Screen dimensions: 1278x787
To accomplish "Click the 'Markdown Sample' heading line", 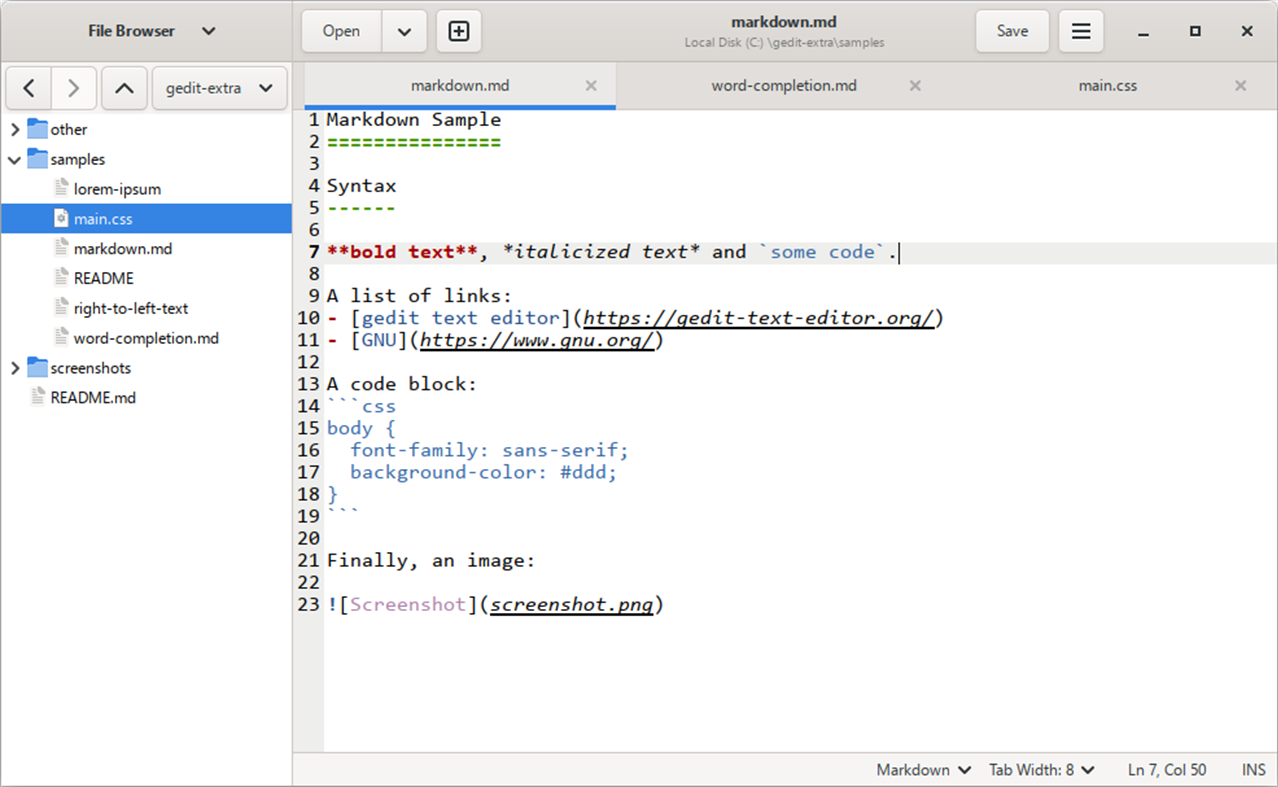I will pos(414,120).
